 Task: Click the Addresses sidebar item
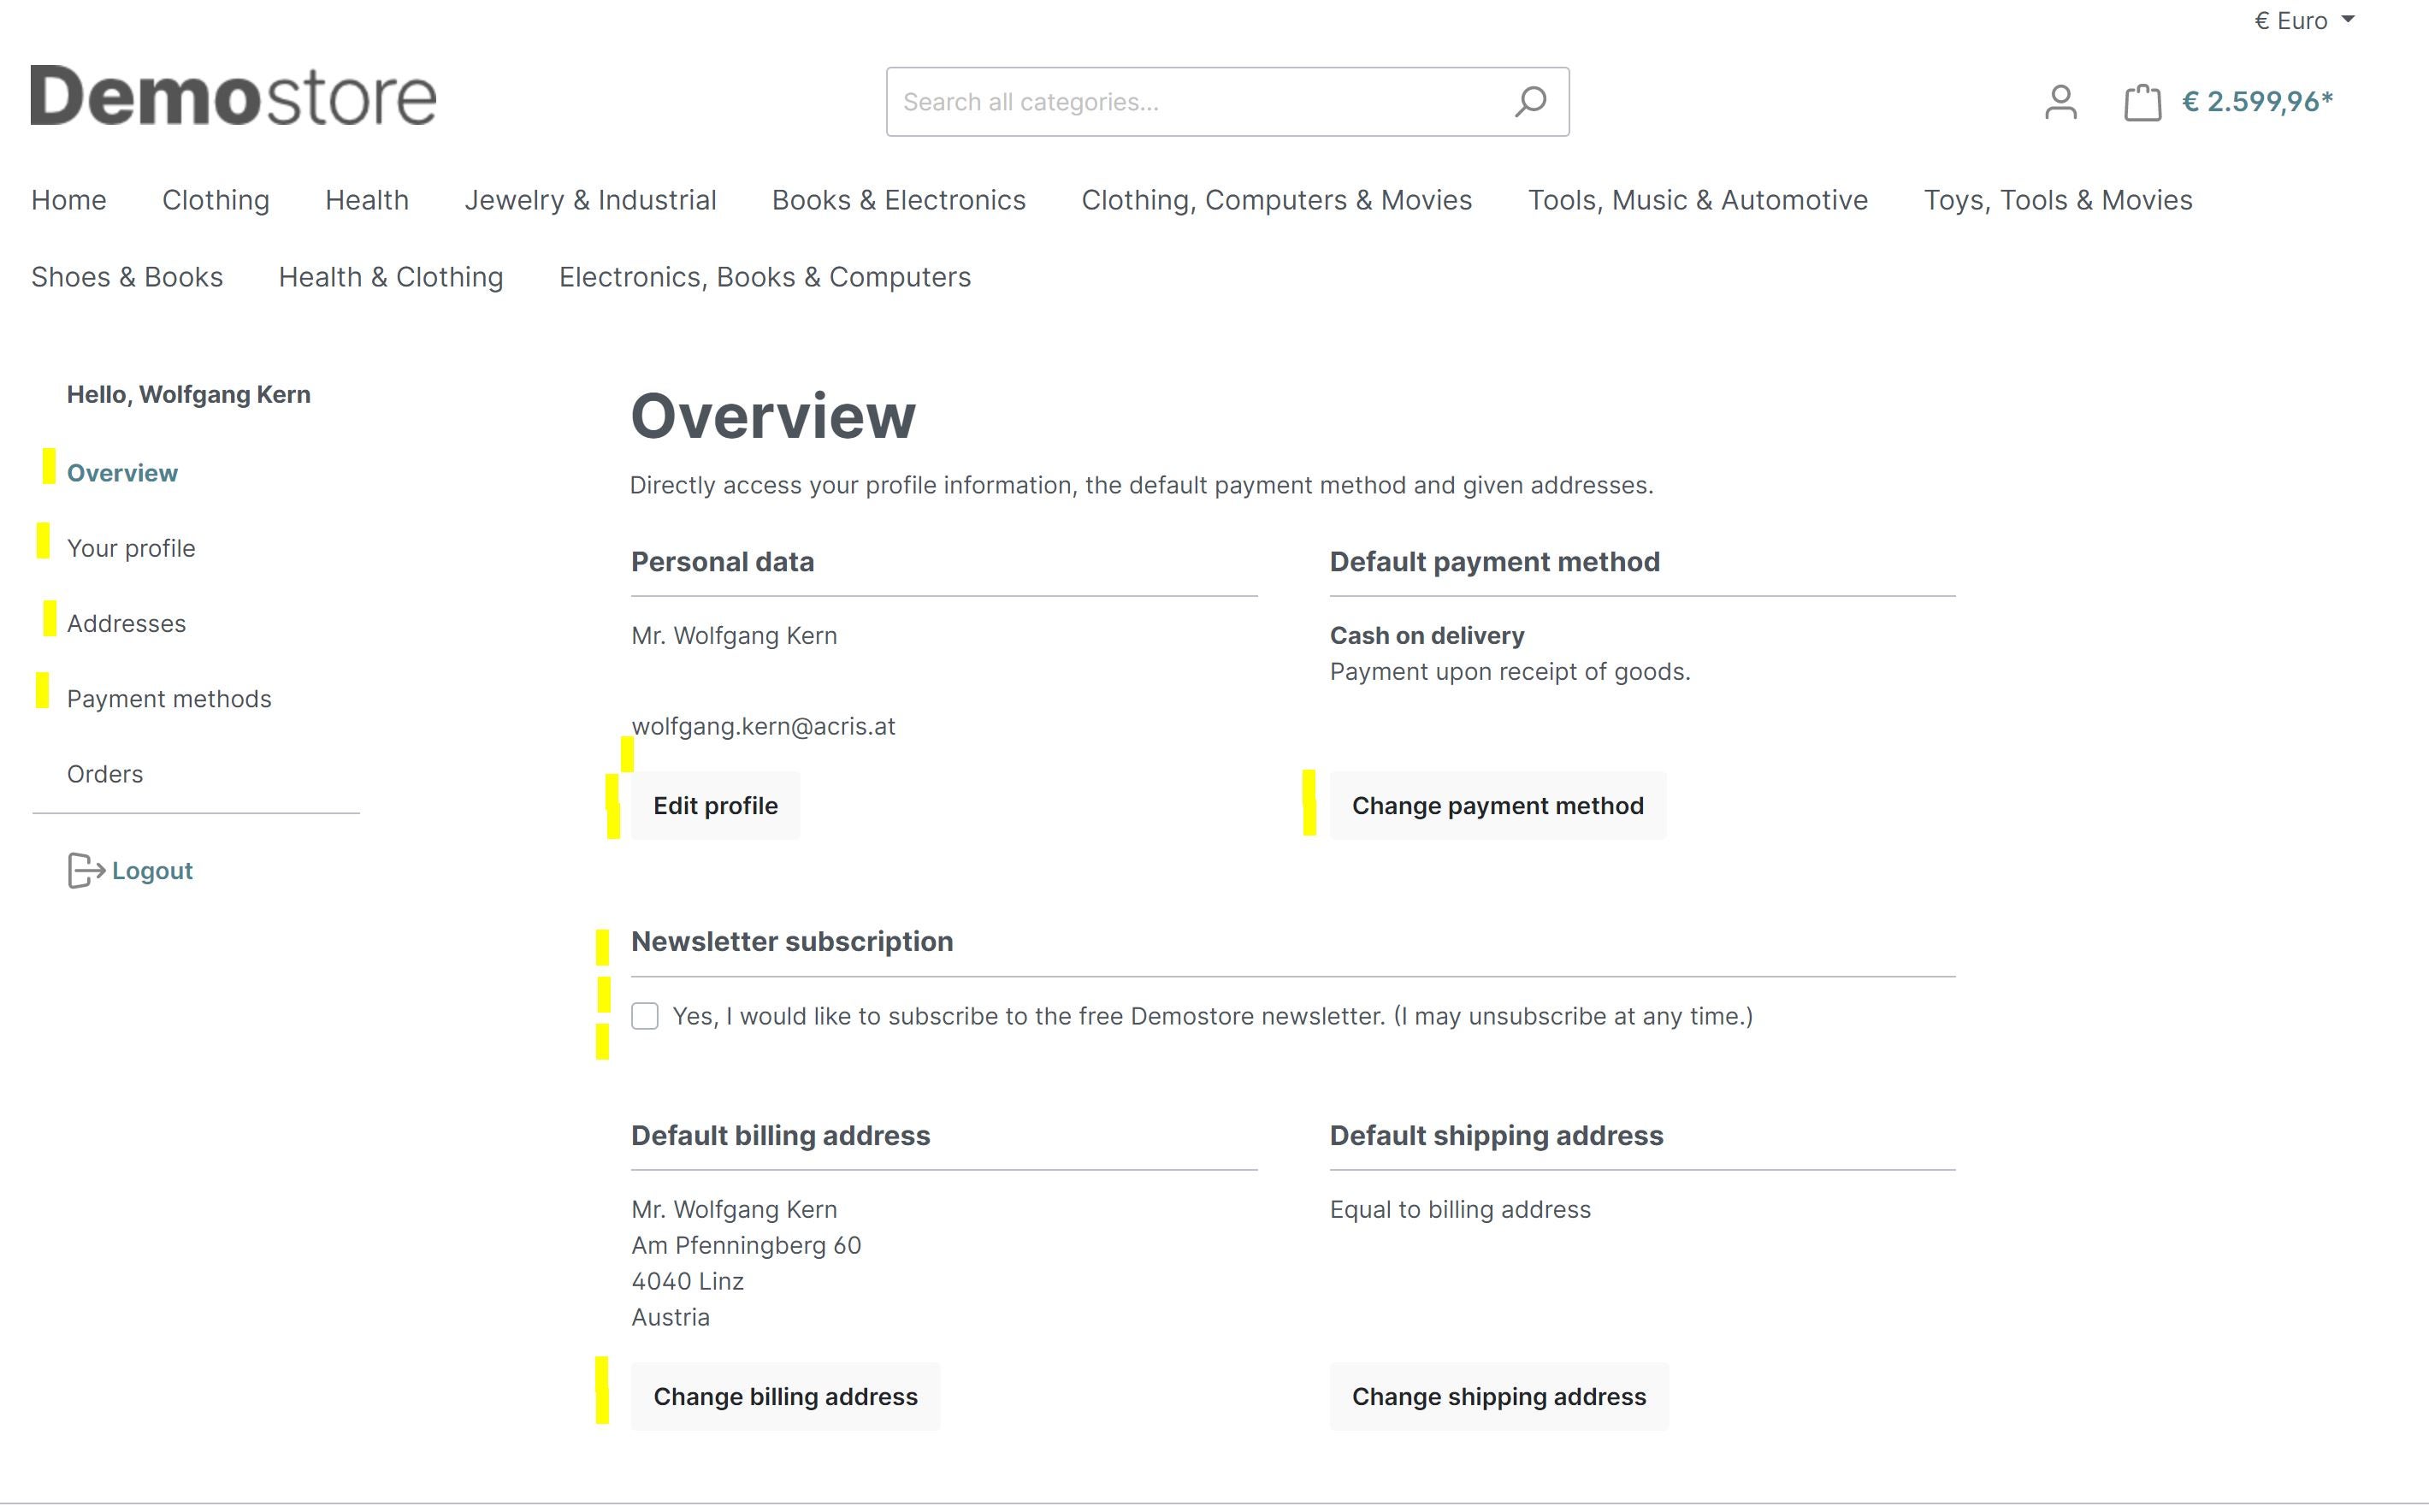[x=126, y=622]
